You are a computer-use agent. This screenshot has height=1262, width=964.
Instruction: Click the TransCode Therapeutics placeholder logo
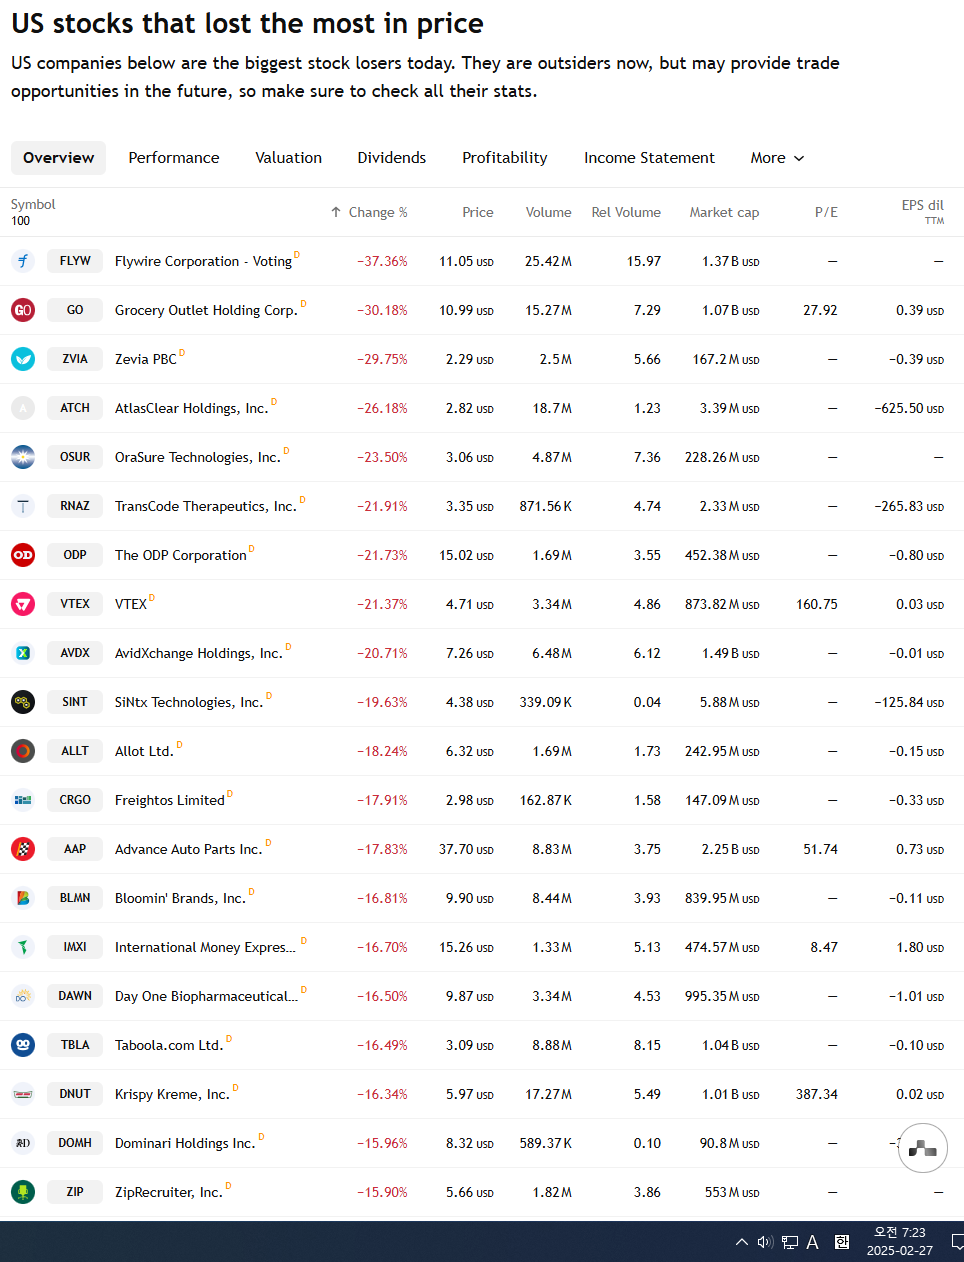[23, 506]
